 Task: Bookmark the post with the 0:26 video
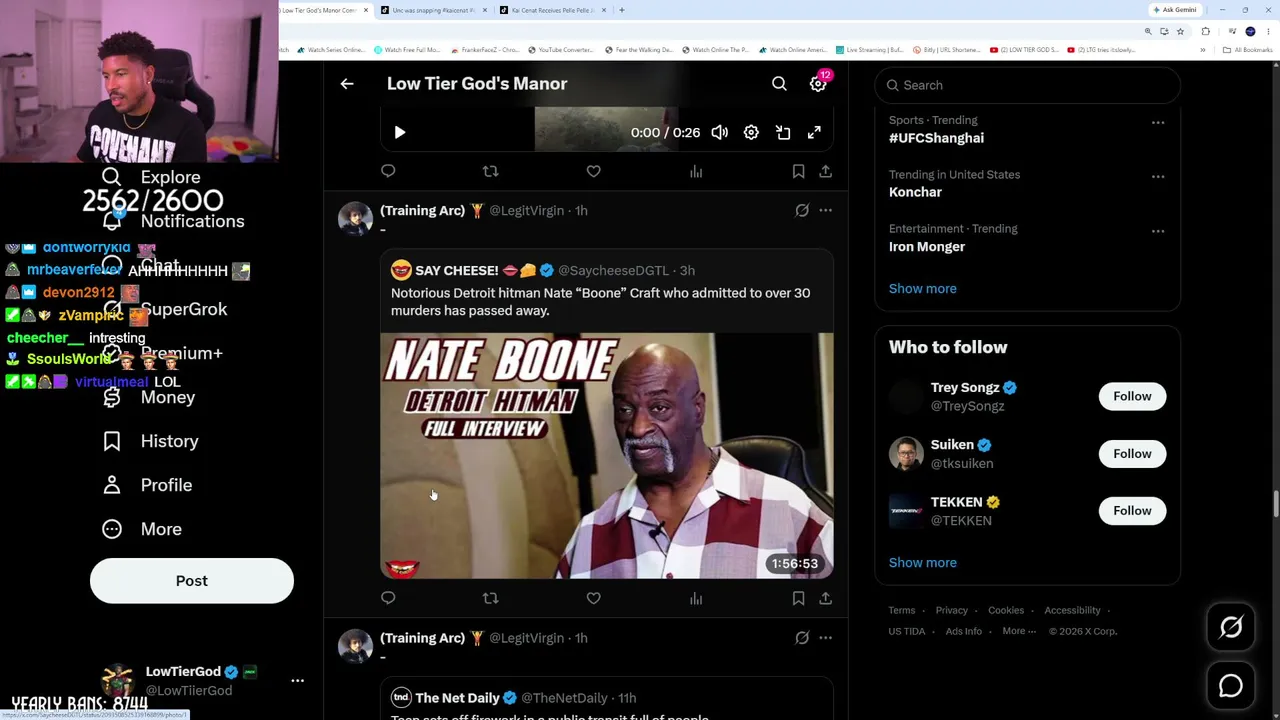coord(798,171)
